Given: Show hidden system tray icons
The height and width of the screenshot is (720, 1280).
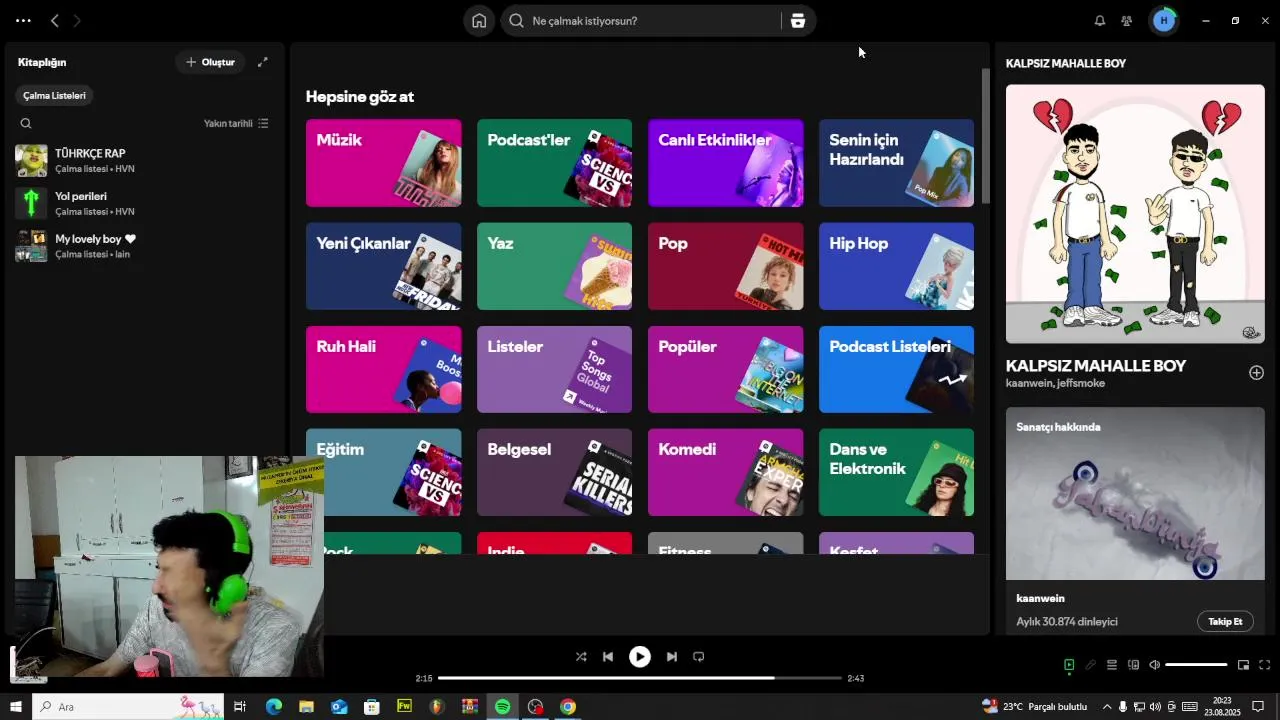Looking at the screenshot, I should click(1107, 707).
